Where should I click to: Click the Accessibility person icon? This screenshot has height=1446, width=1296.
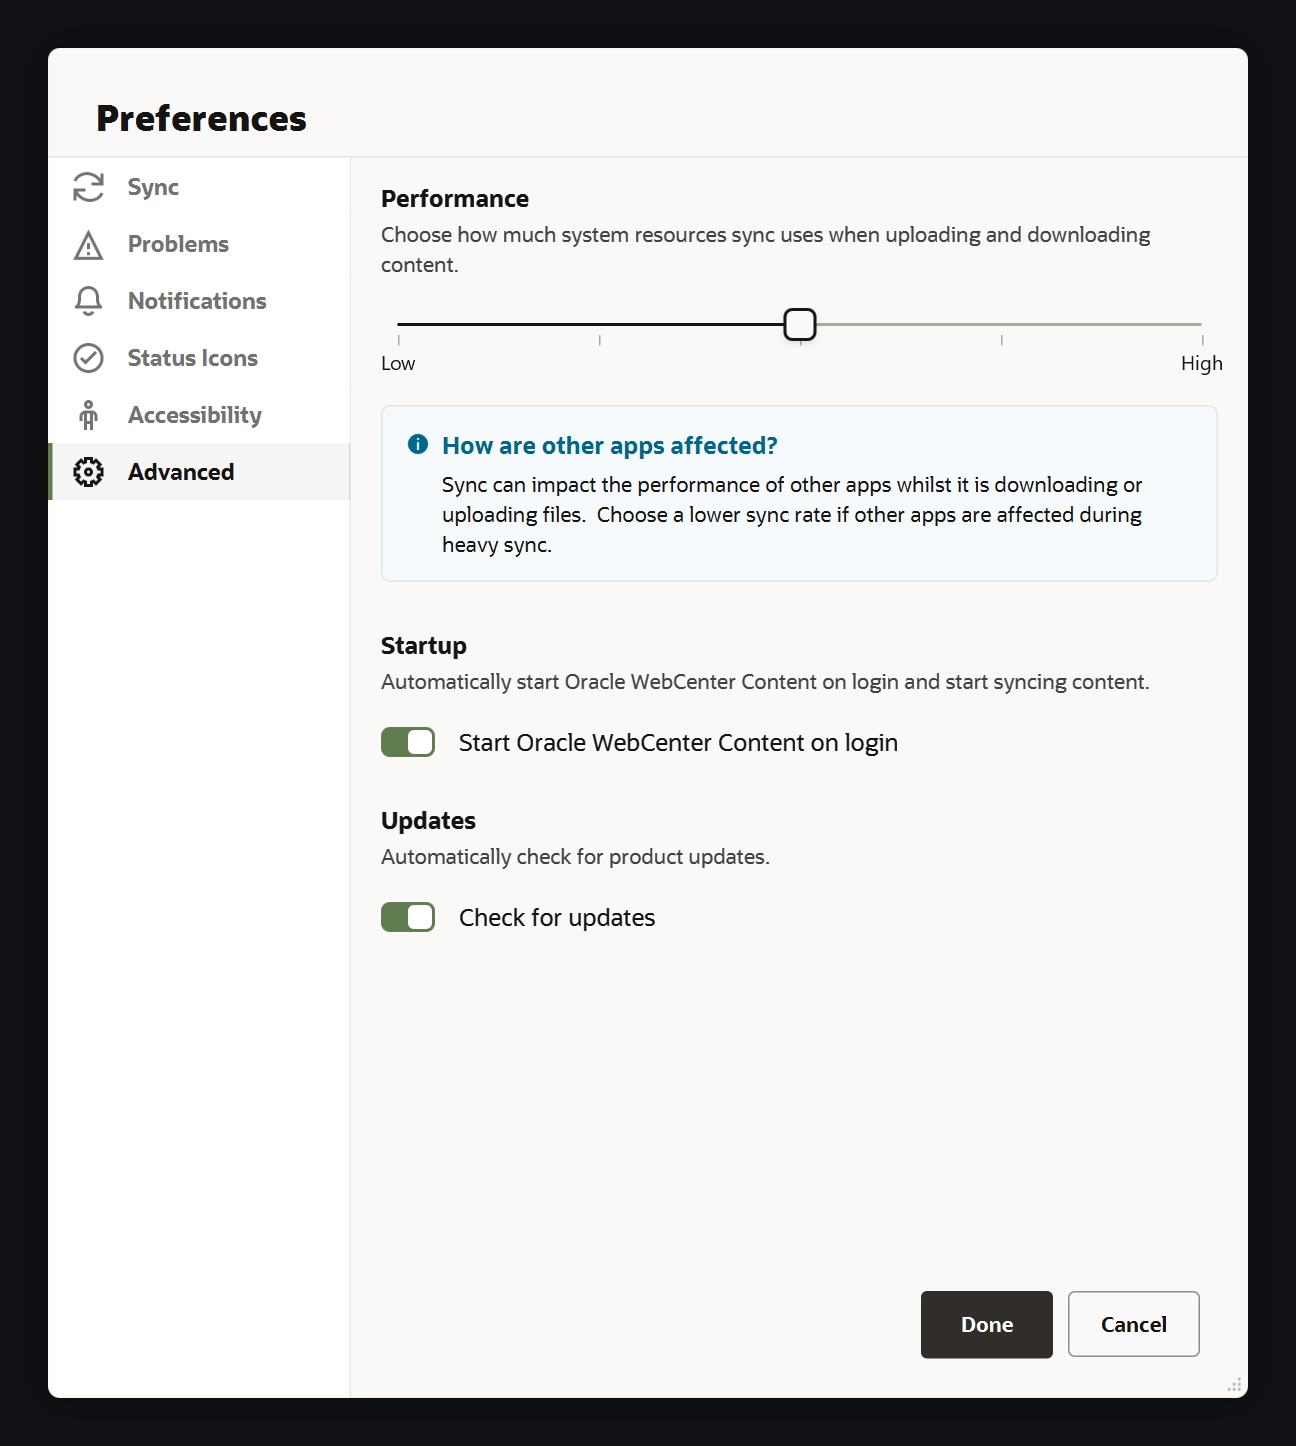[88, 415]
